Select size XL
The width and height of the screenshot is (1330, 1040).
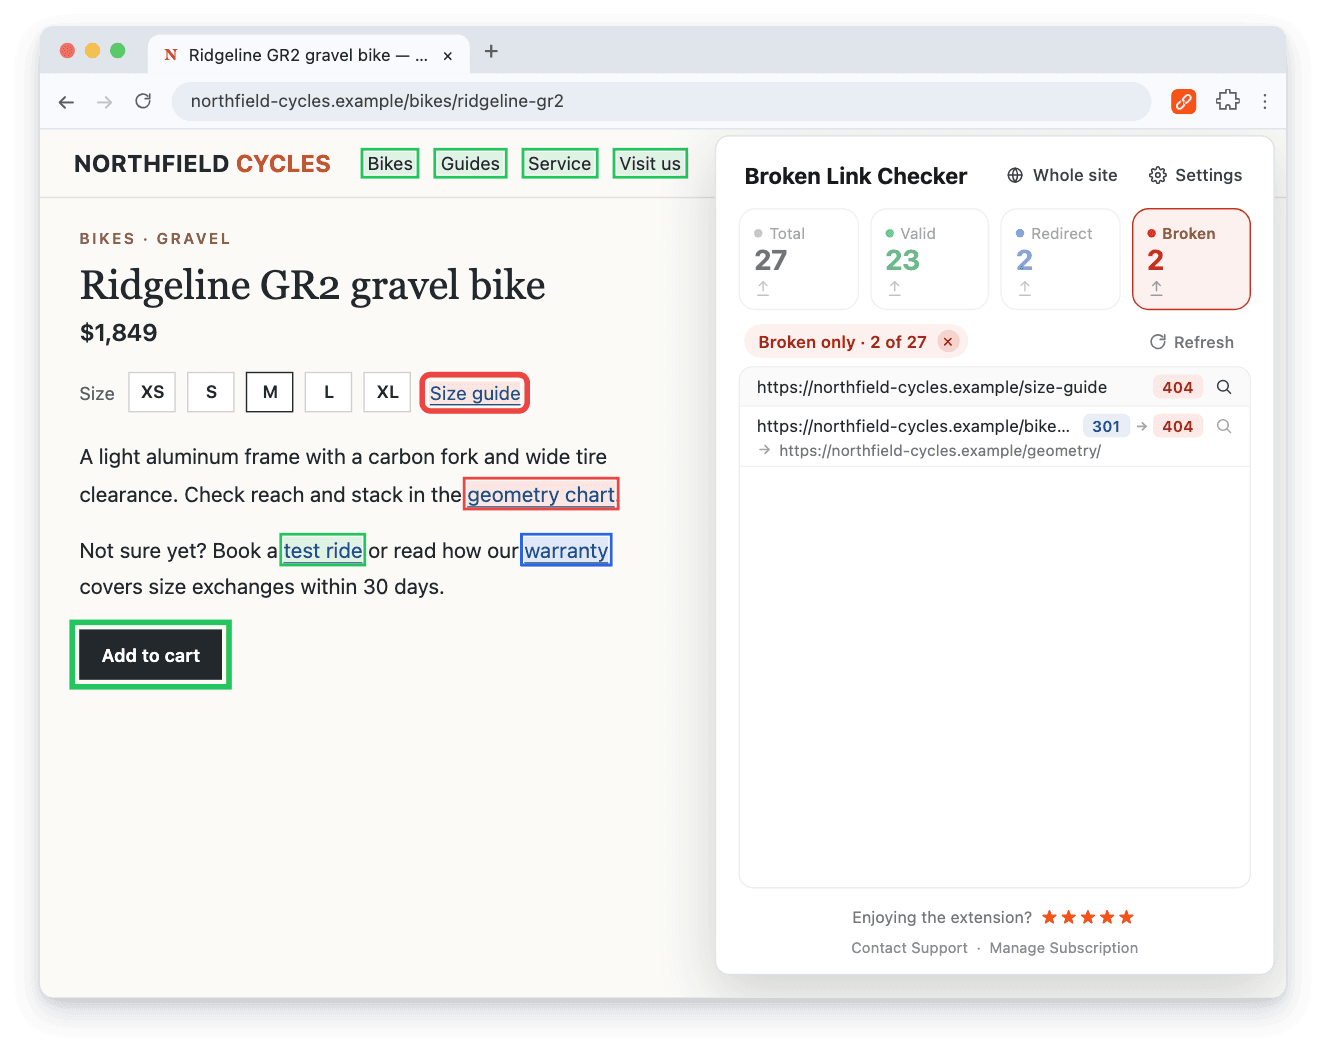387,392
